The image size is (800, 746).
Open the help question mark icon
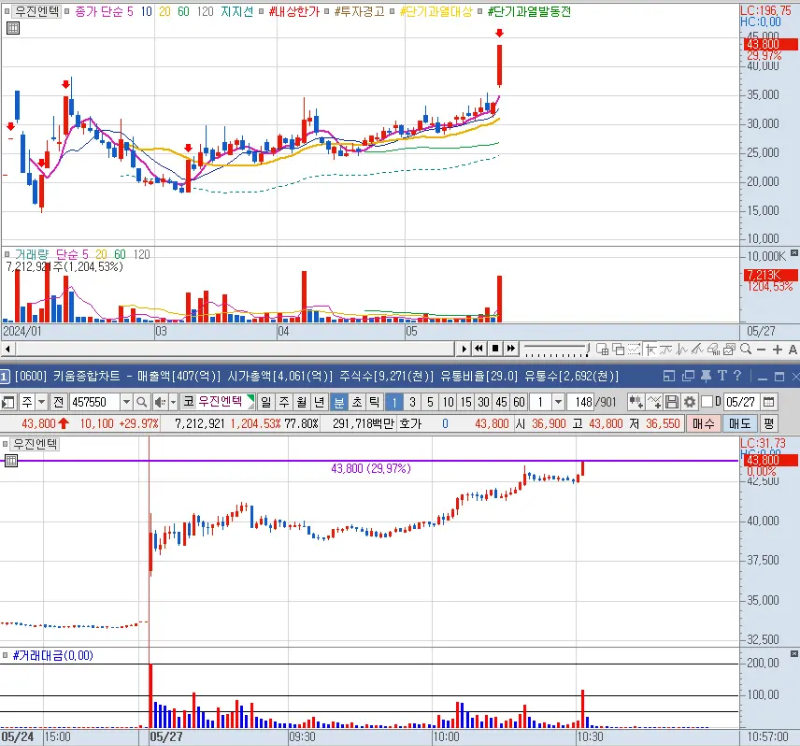737,376
